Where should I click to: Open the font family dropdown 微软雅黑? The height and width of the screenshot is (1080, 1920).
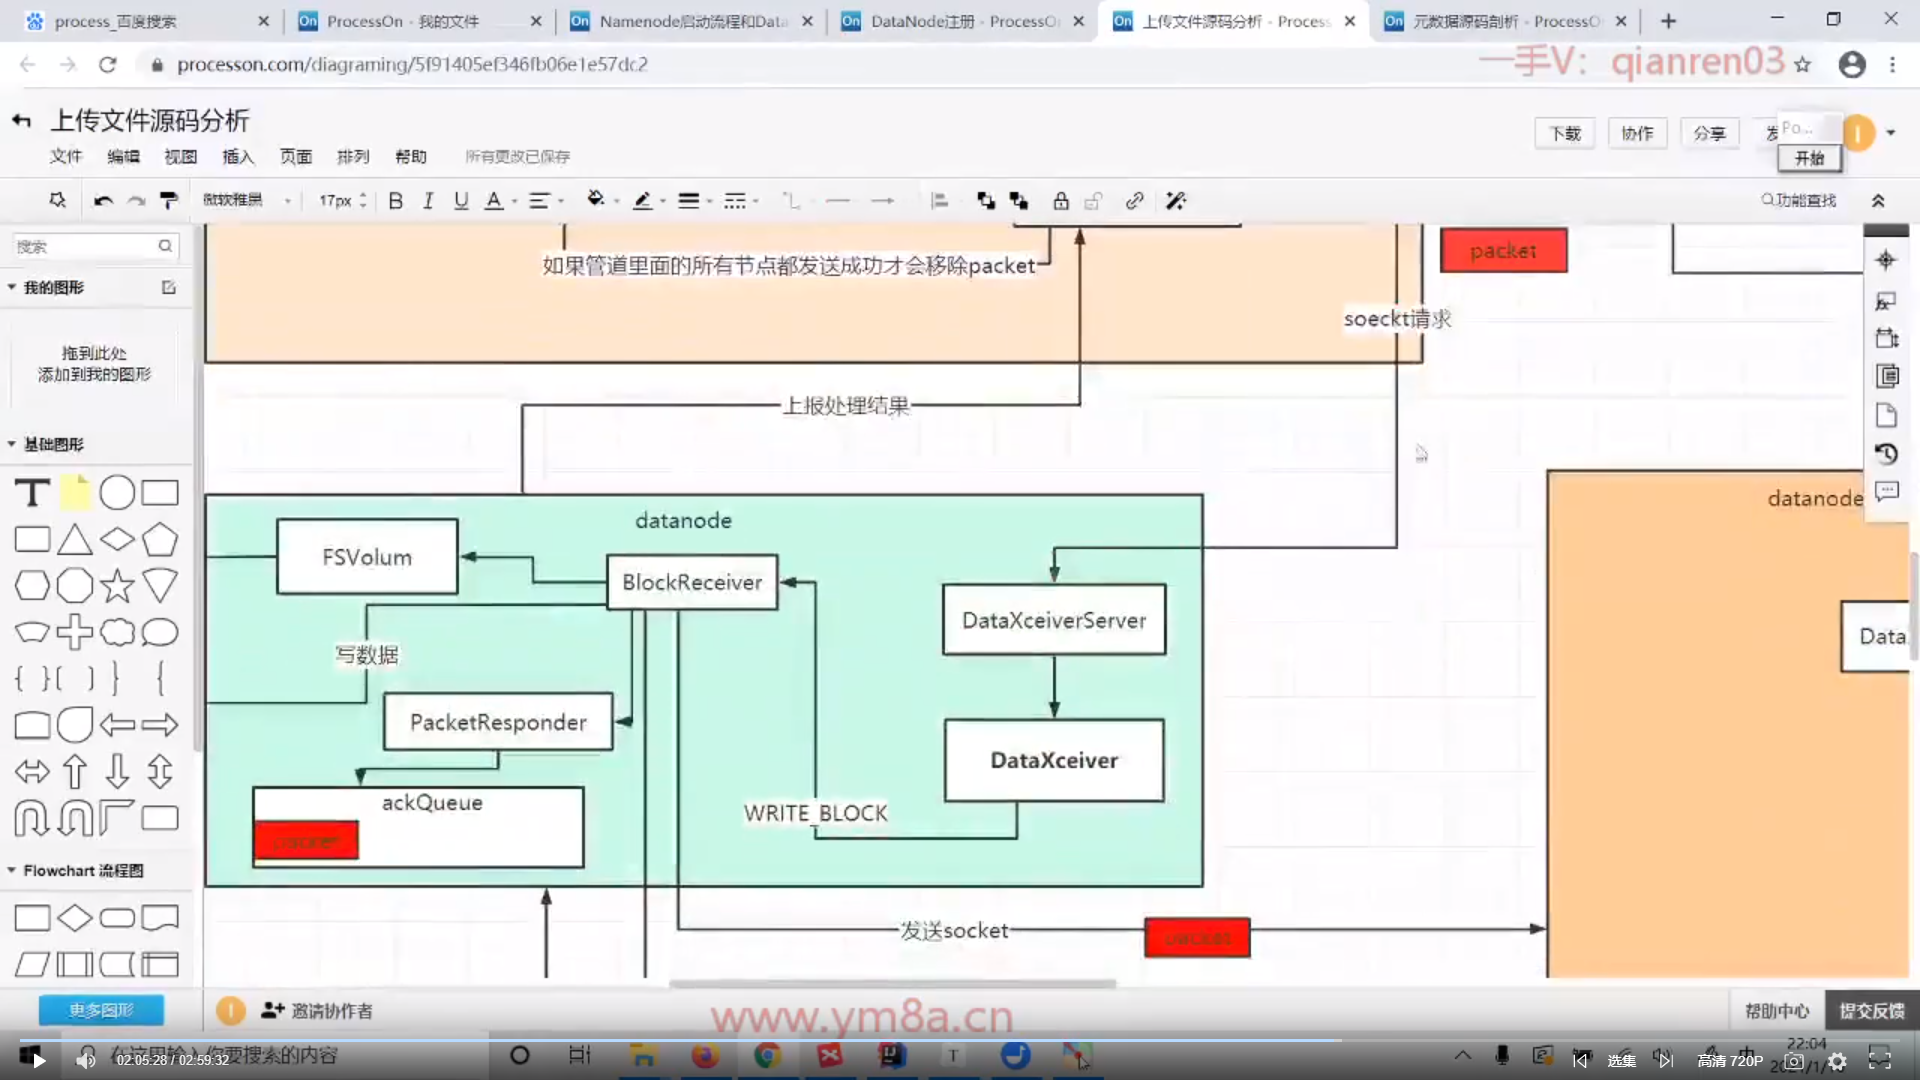pyautogui.click(x=247, y=201)
